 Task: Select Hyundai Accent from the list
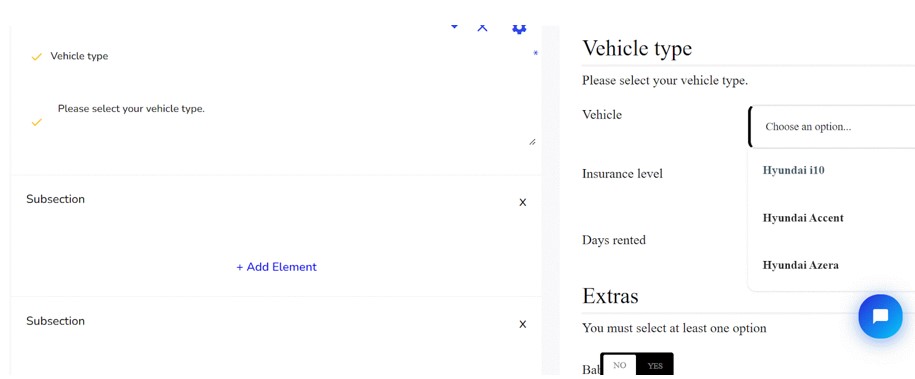click(803, 218)
